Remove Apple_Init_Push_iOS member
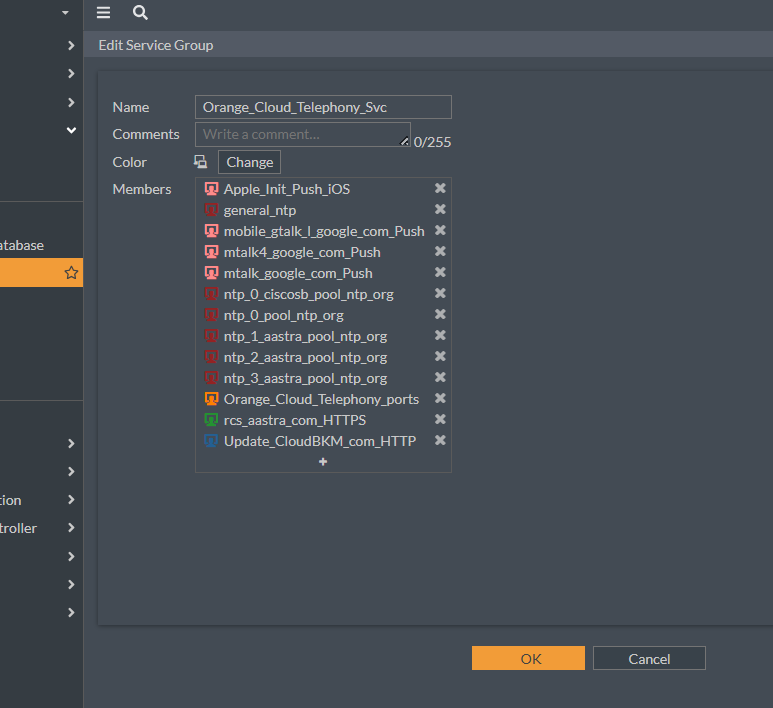The width and height of the screenshot is (773, 708). pos(440,188)
